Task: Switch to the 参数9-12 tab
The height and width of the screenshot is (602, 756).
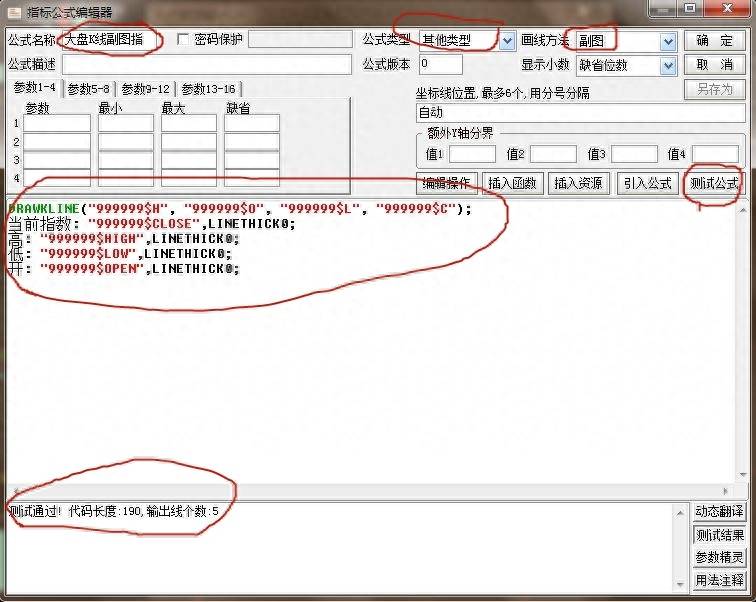Action: point(146,89)
